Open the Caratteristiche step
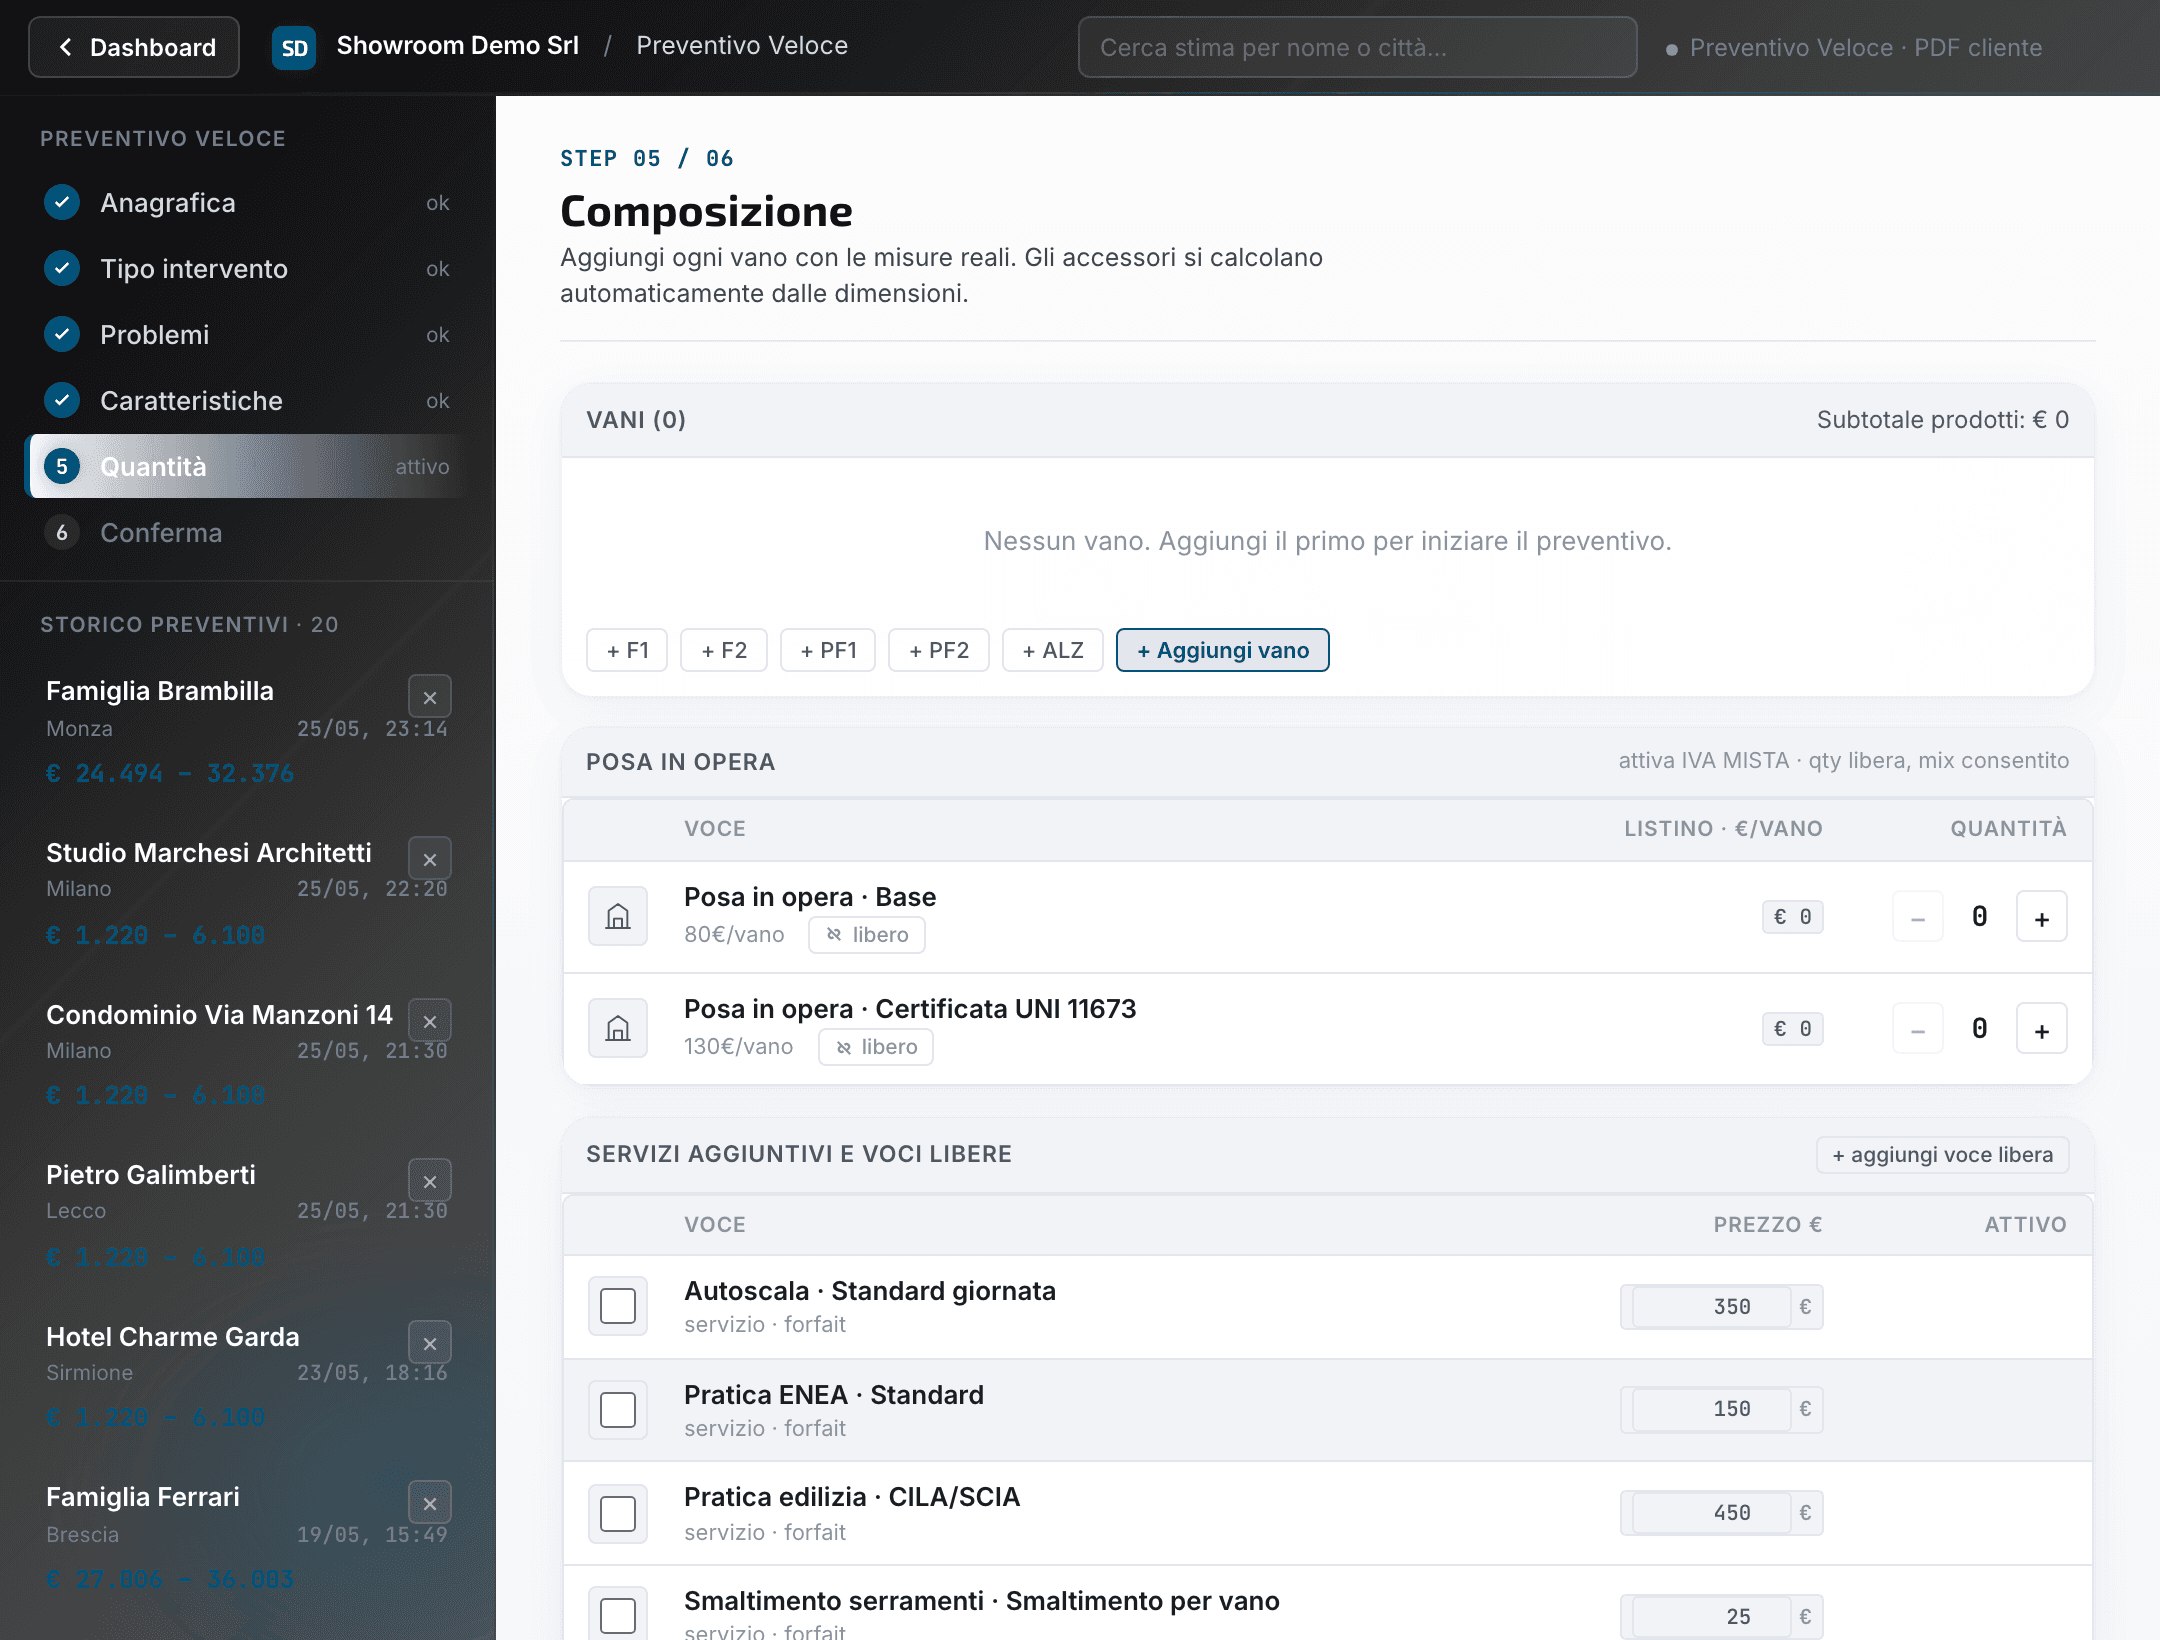Image resolution: width=2160 pixels, height=1640 pixels. tap(248, 401)
